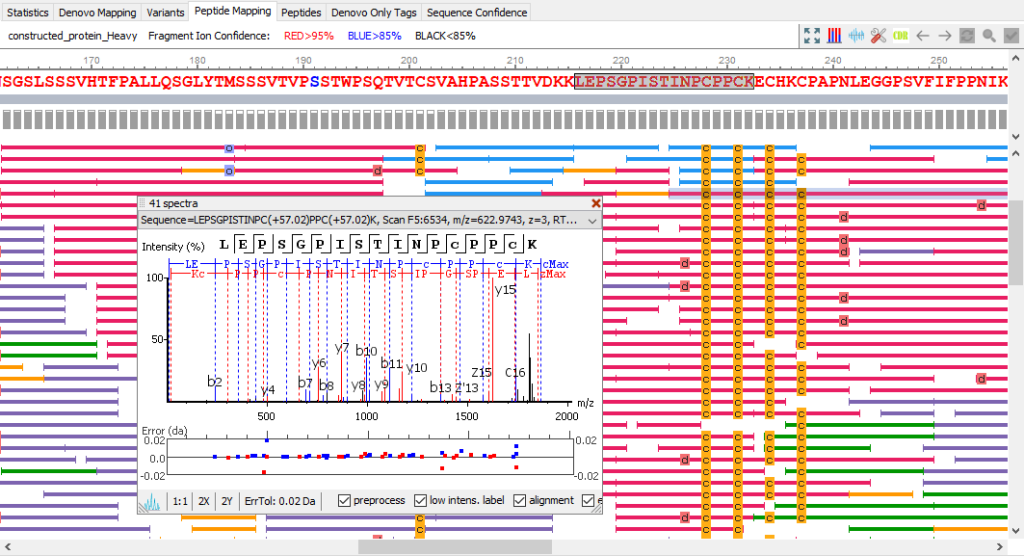Click the y15 peak label in spectrum

[x=505, y=289]
